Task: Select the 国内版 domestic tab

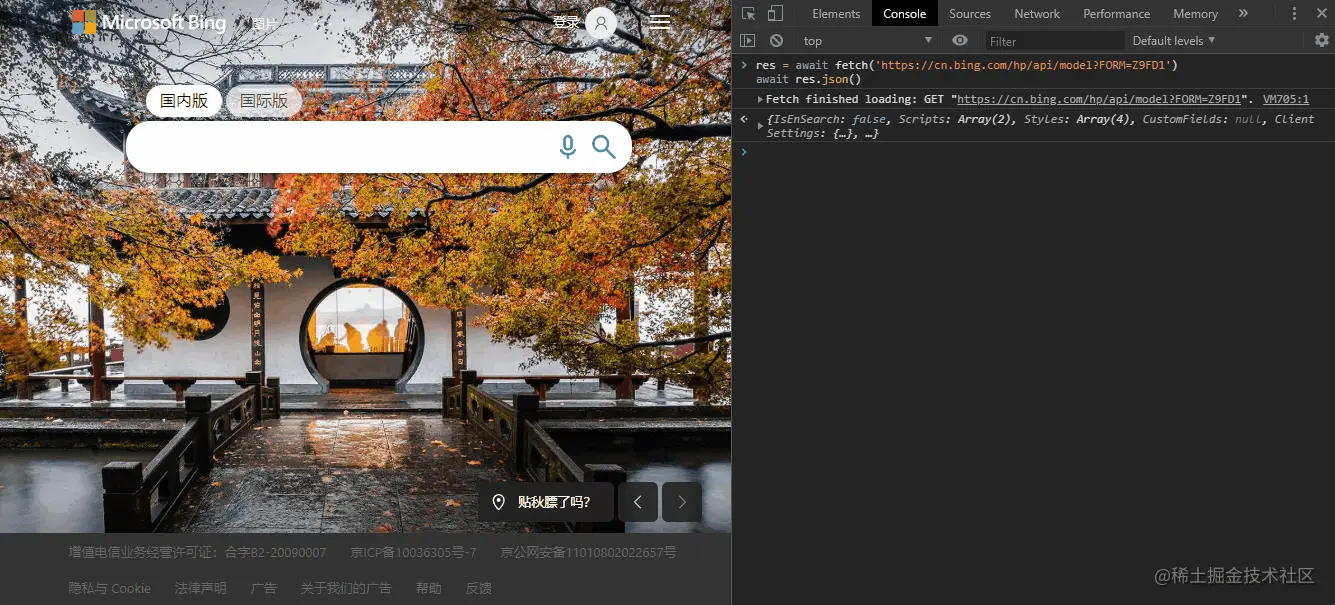Action: pos(184,101)
